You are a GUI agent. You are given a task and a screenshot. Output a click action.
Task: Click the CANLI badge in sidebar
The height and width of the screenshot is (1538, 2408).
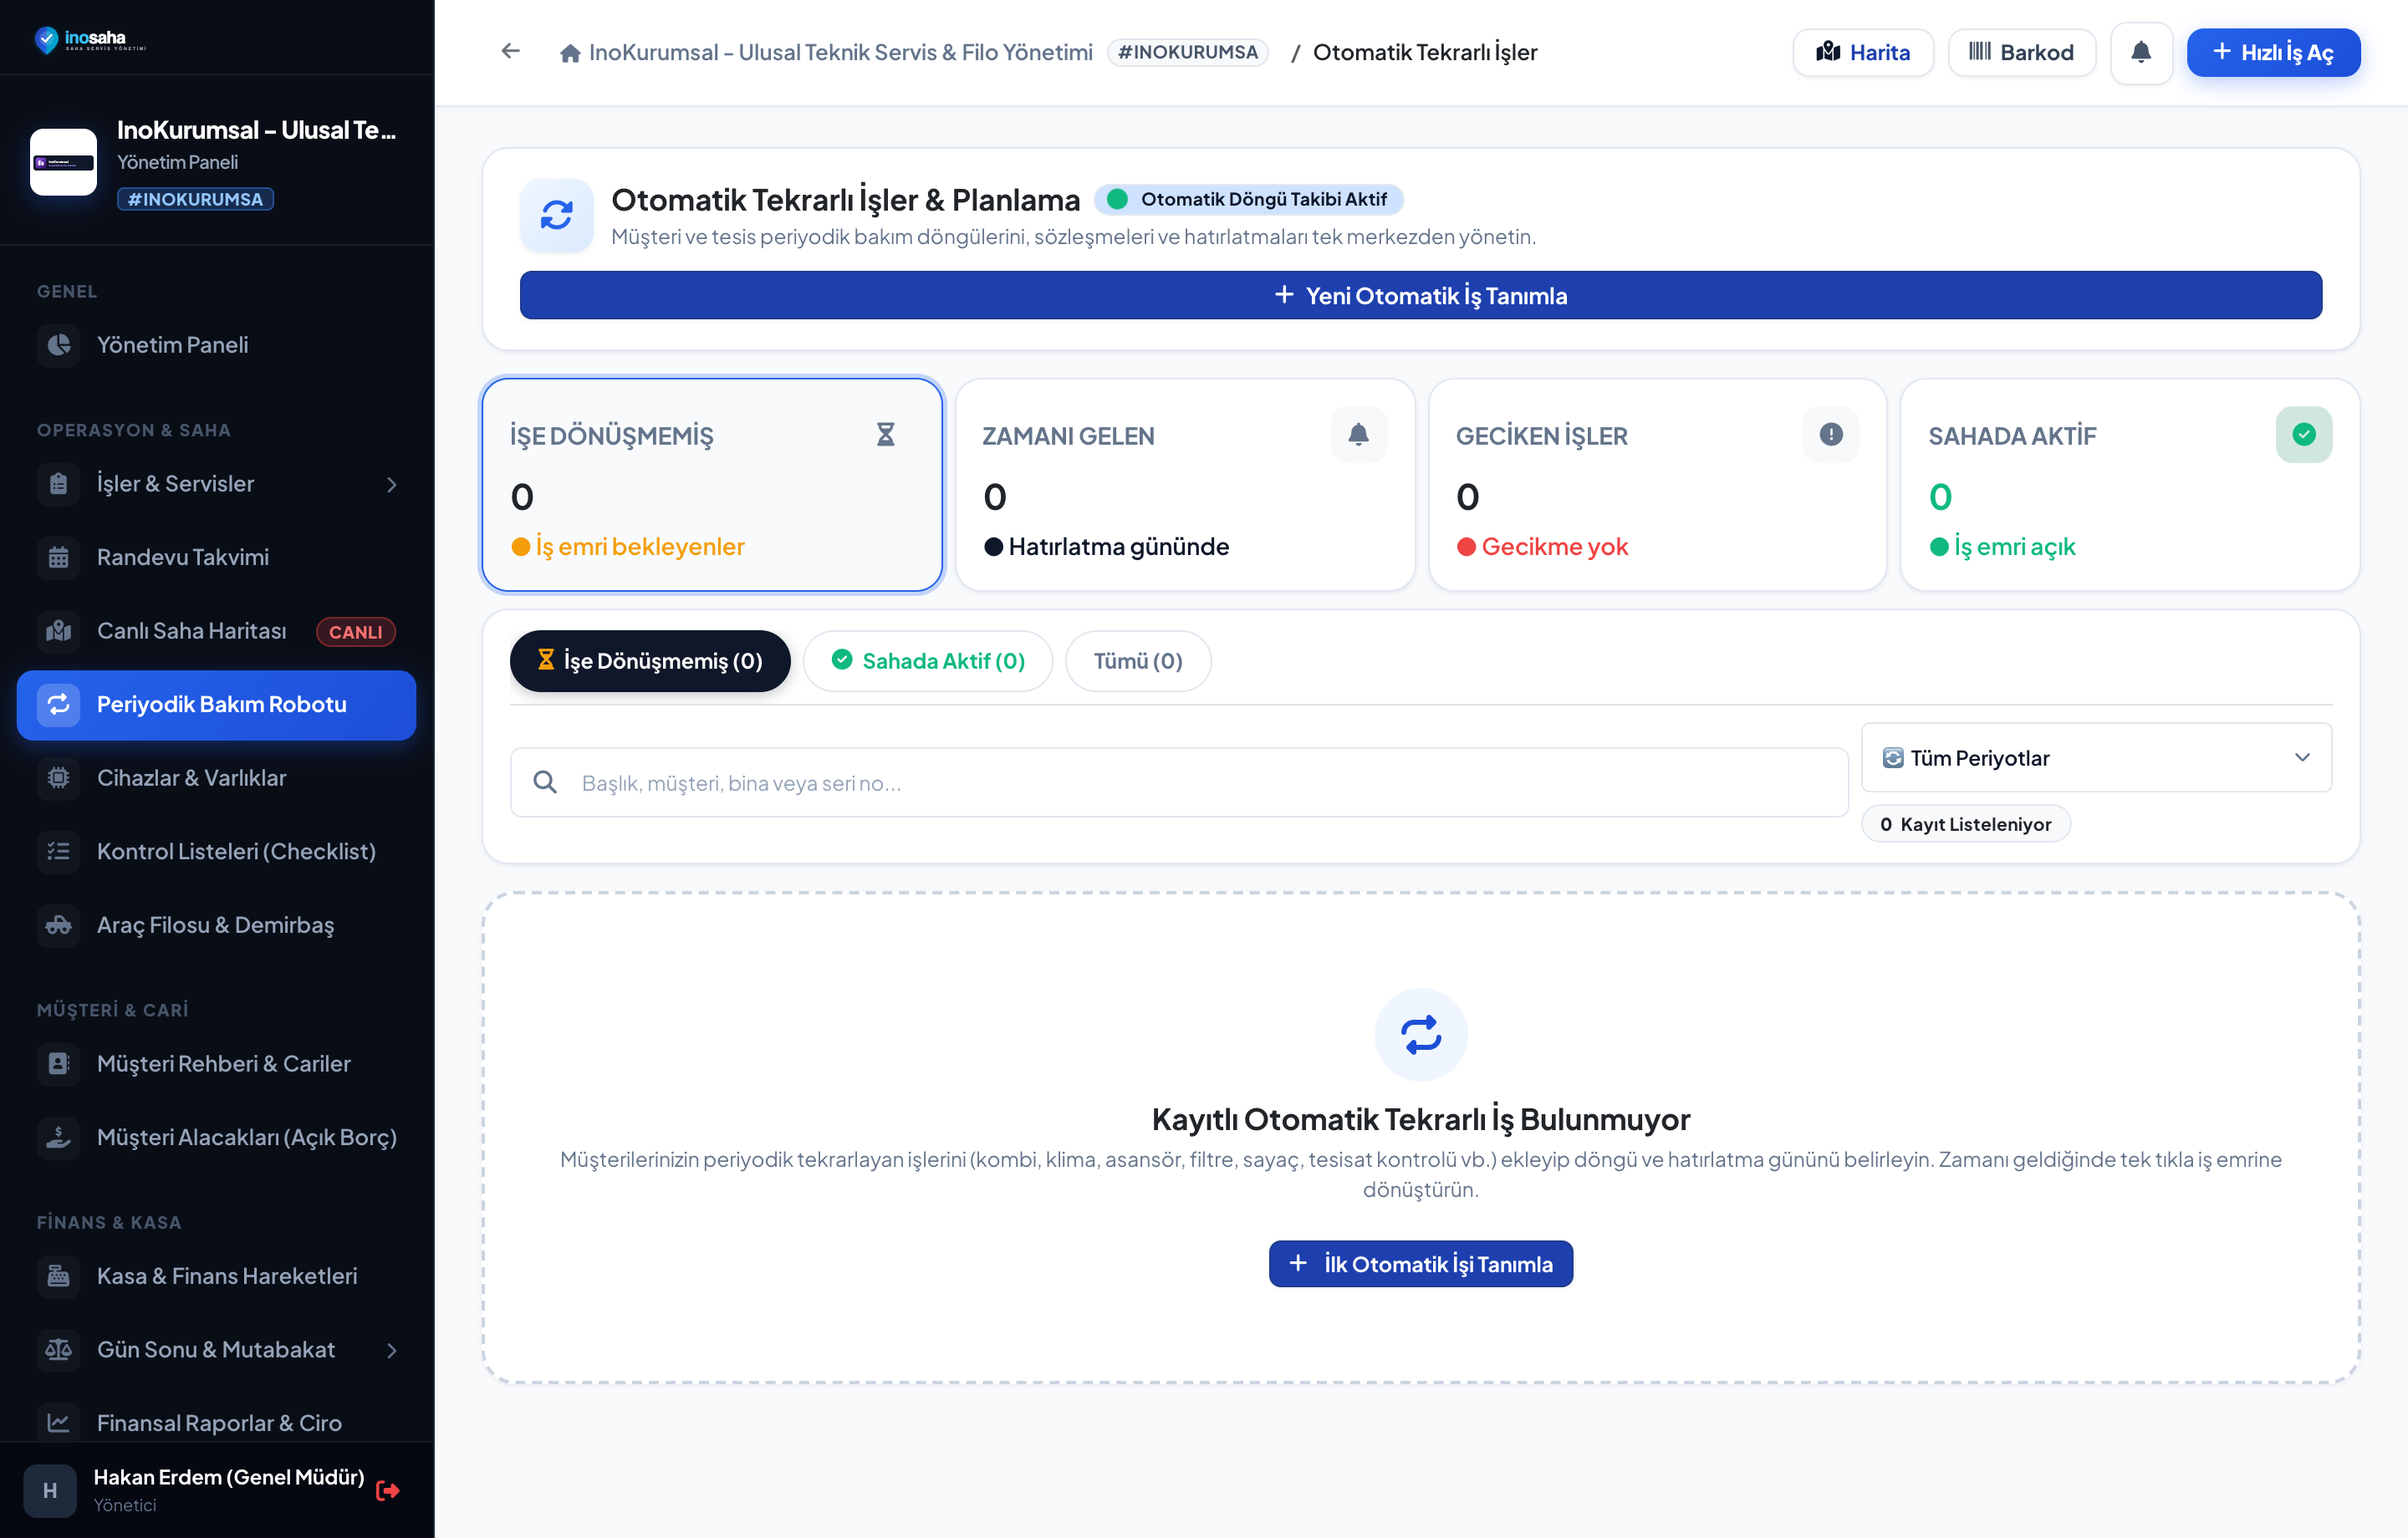click(x=356, y=632)
